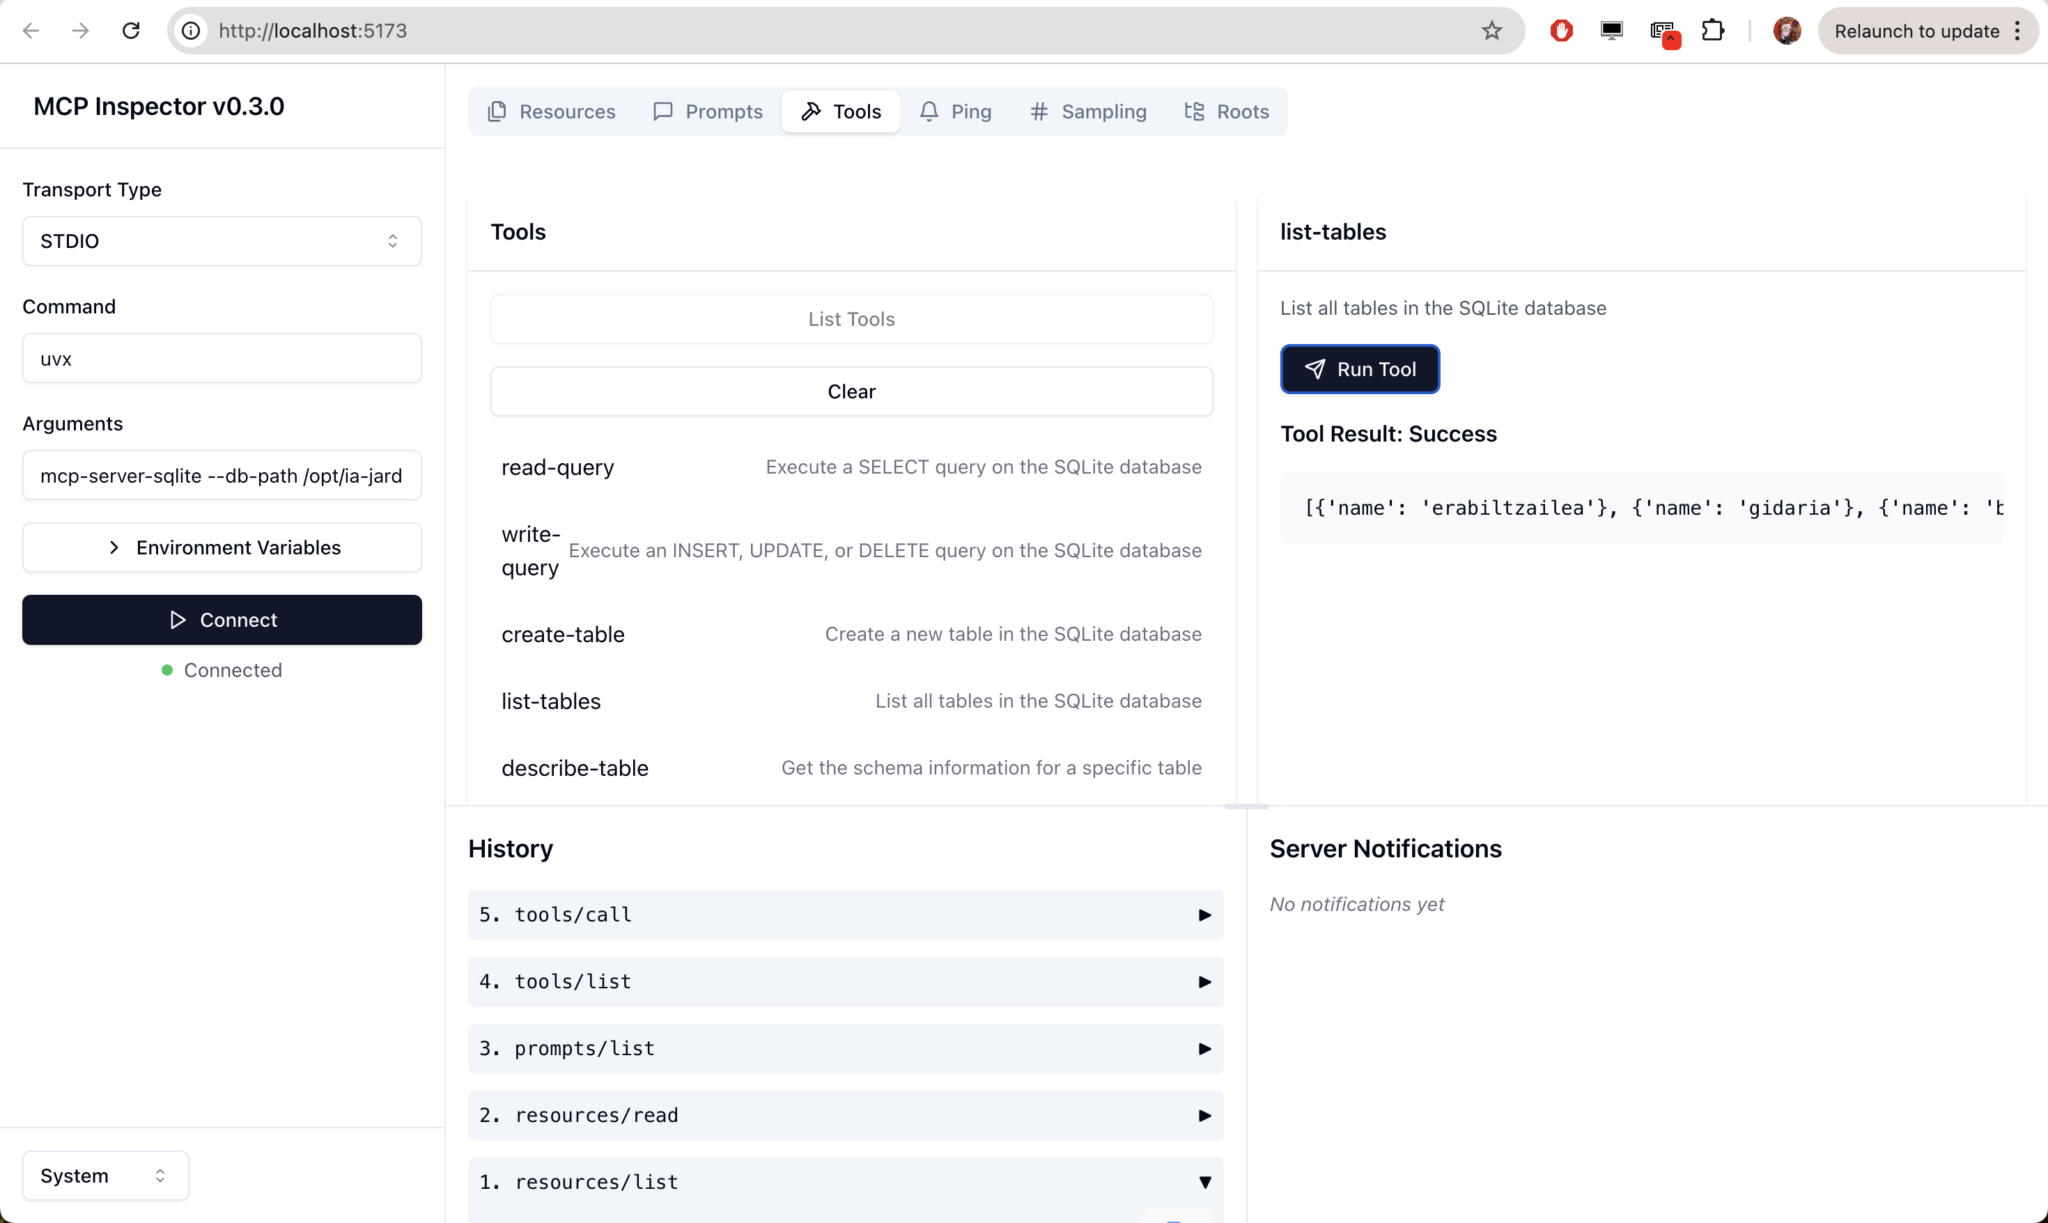Open the System theme dropdown
The height and width of the screenshot is (1223, 2048).
[x=105, y=1176]
